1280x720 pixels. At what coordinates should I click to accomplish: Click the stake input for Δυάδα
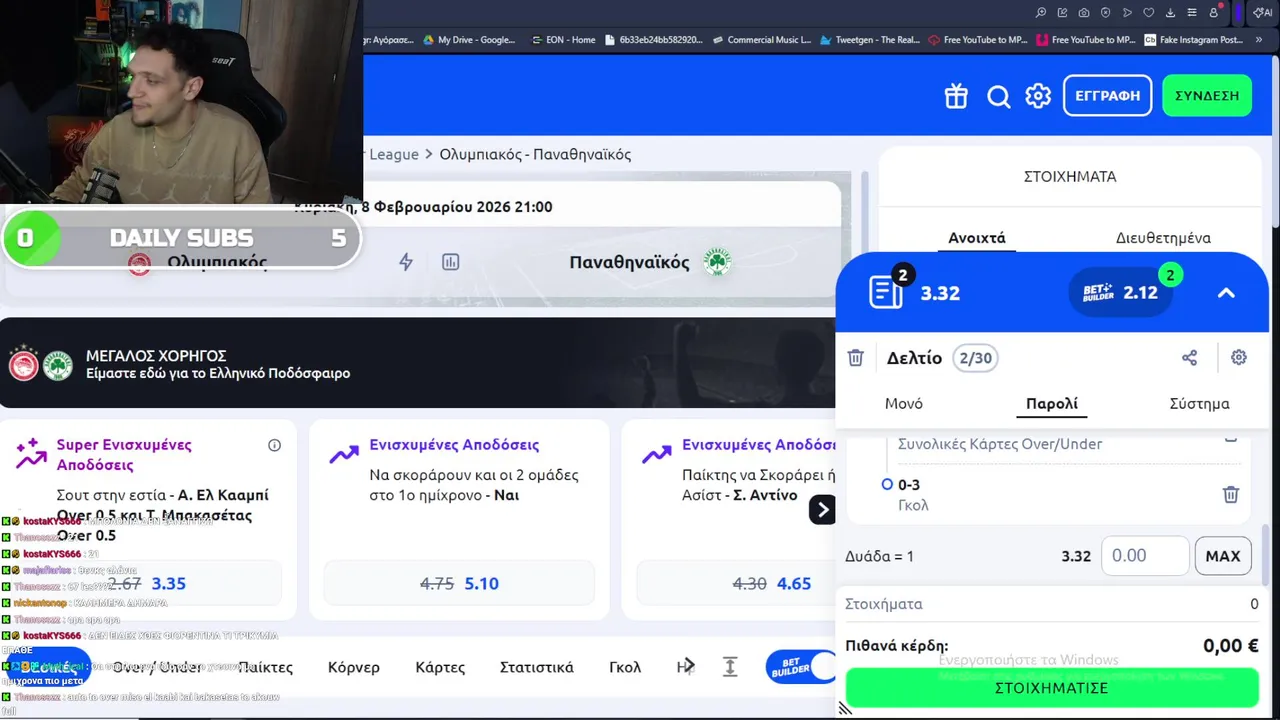coord(1145,556)
